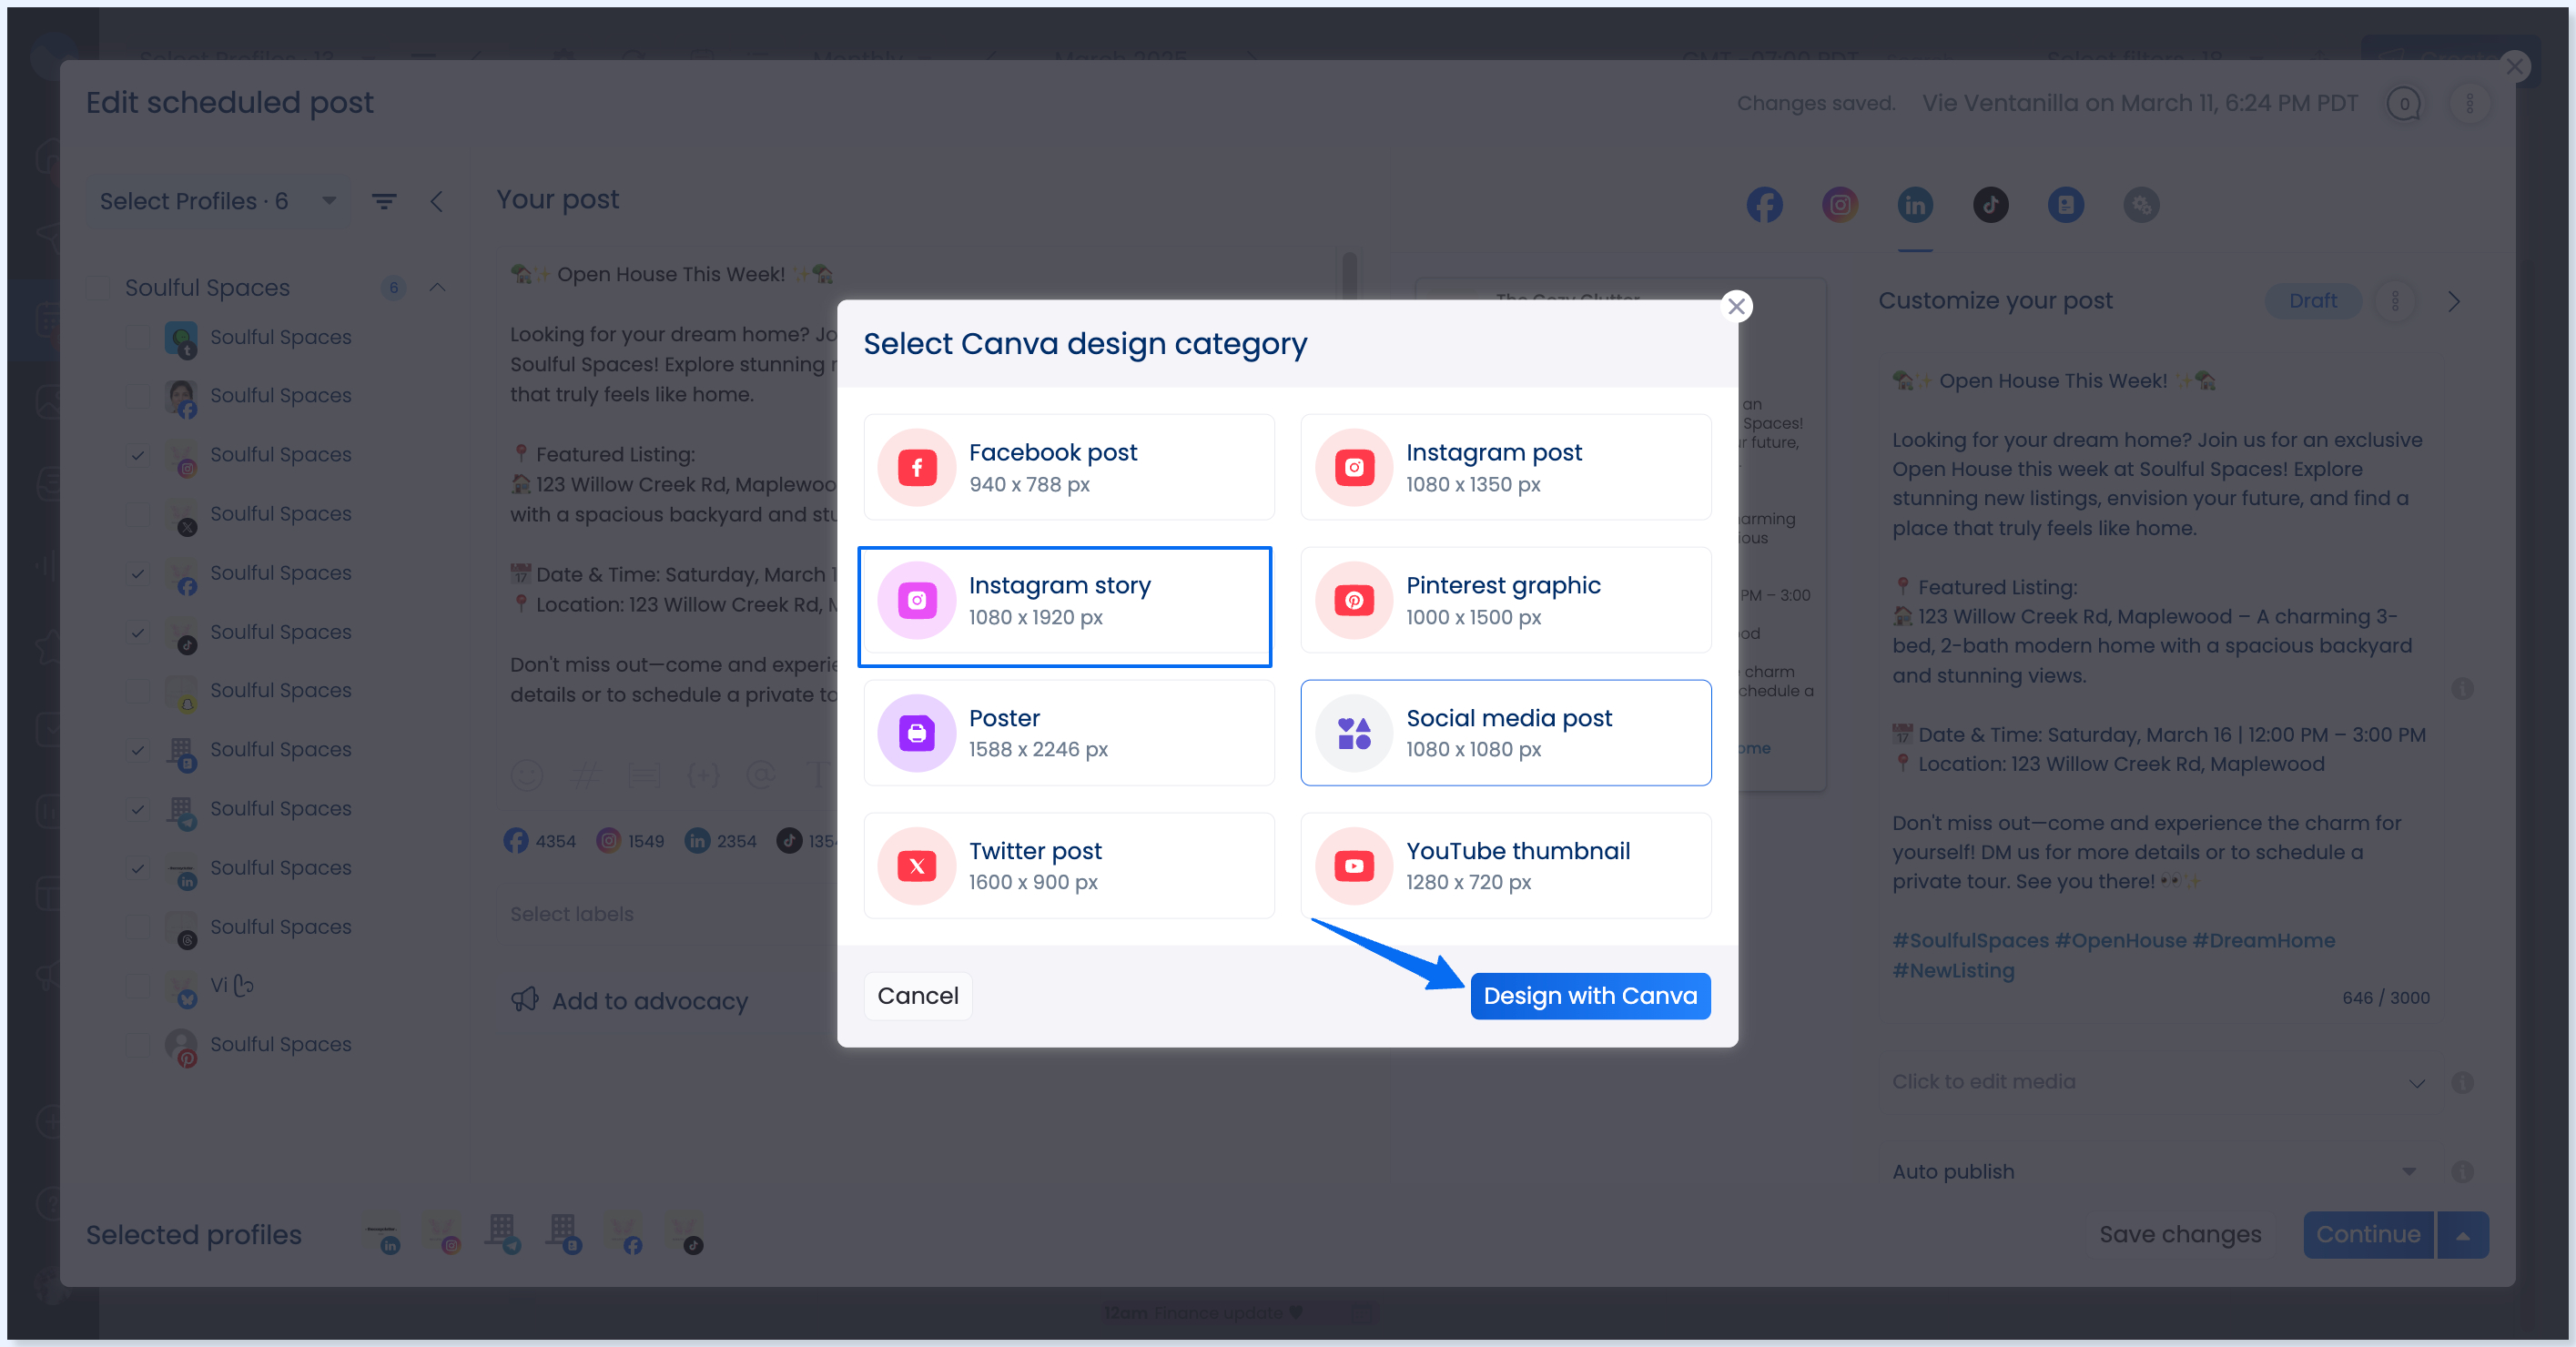The image size is (2576, 1347).
Task: Uncheck the TikTok Soulful Spaces profile
Action: (x=138, y=632)
